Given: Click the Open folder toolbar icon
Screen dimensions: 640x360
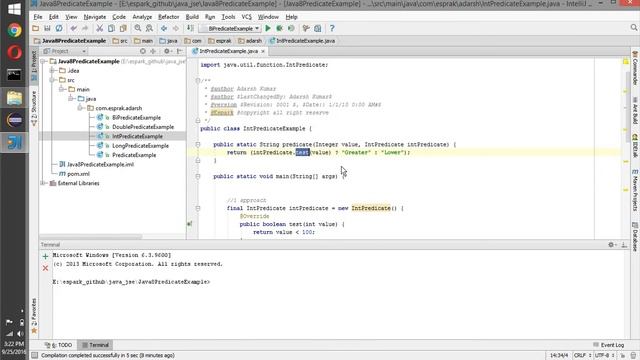Looking at the screenshot, I should [36, 28].
